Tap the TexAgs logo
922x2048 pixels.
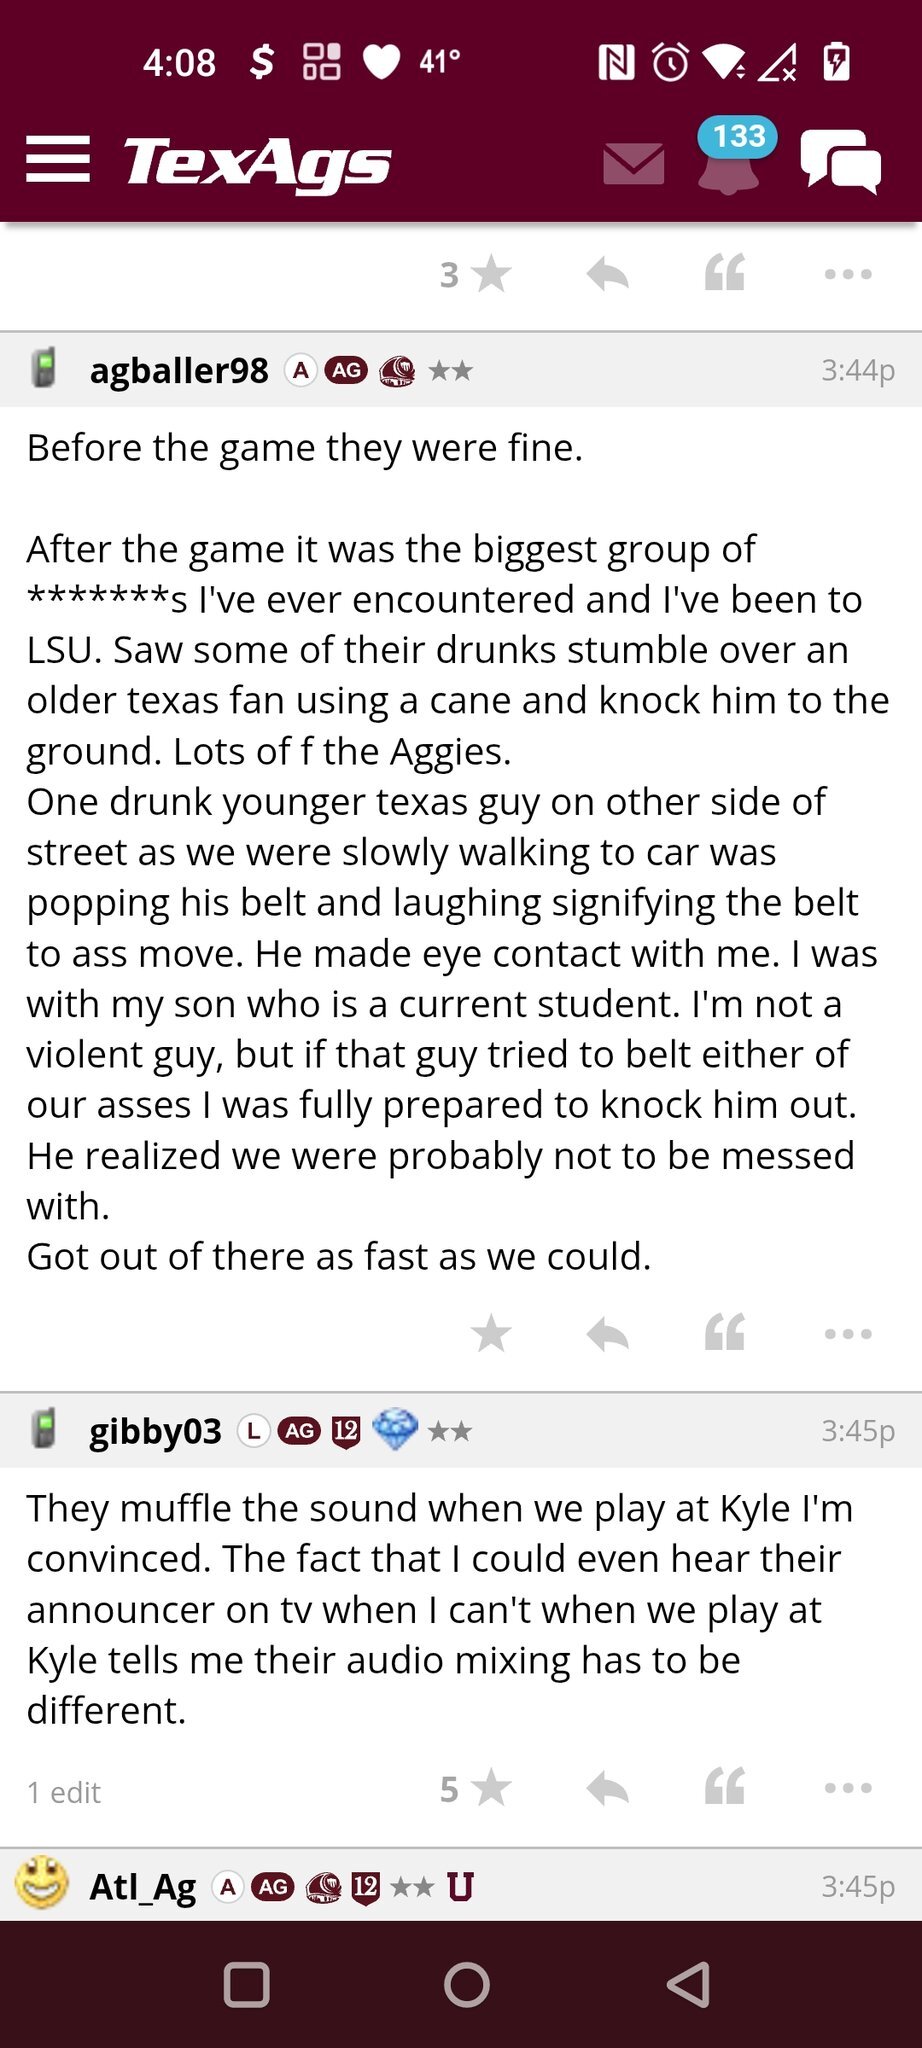pyautogui.click(x=257, y=162)
